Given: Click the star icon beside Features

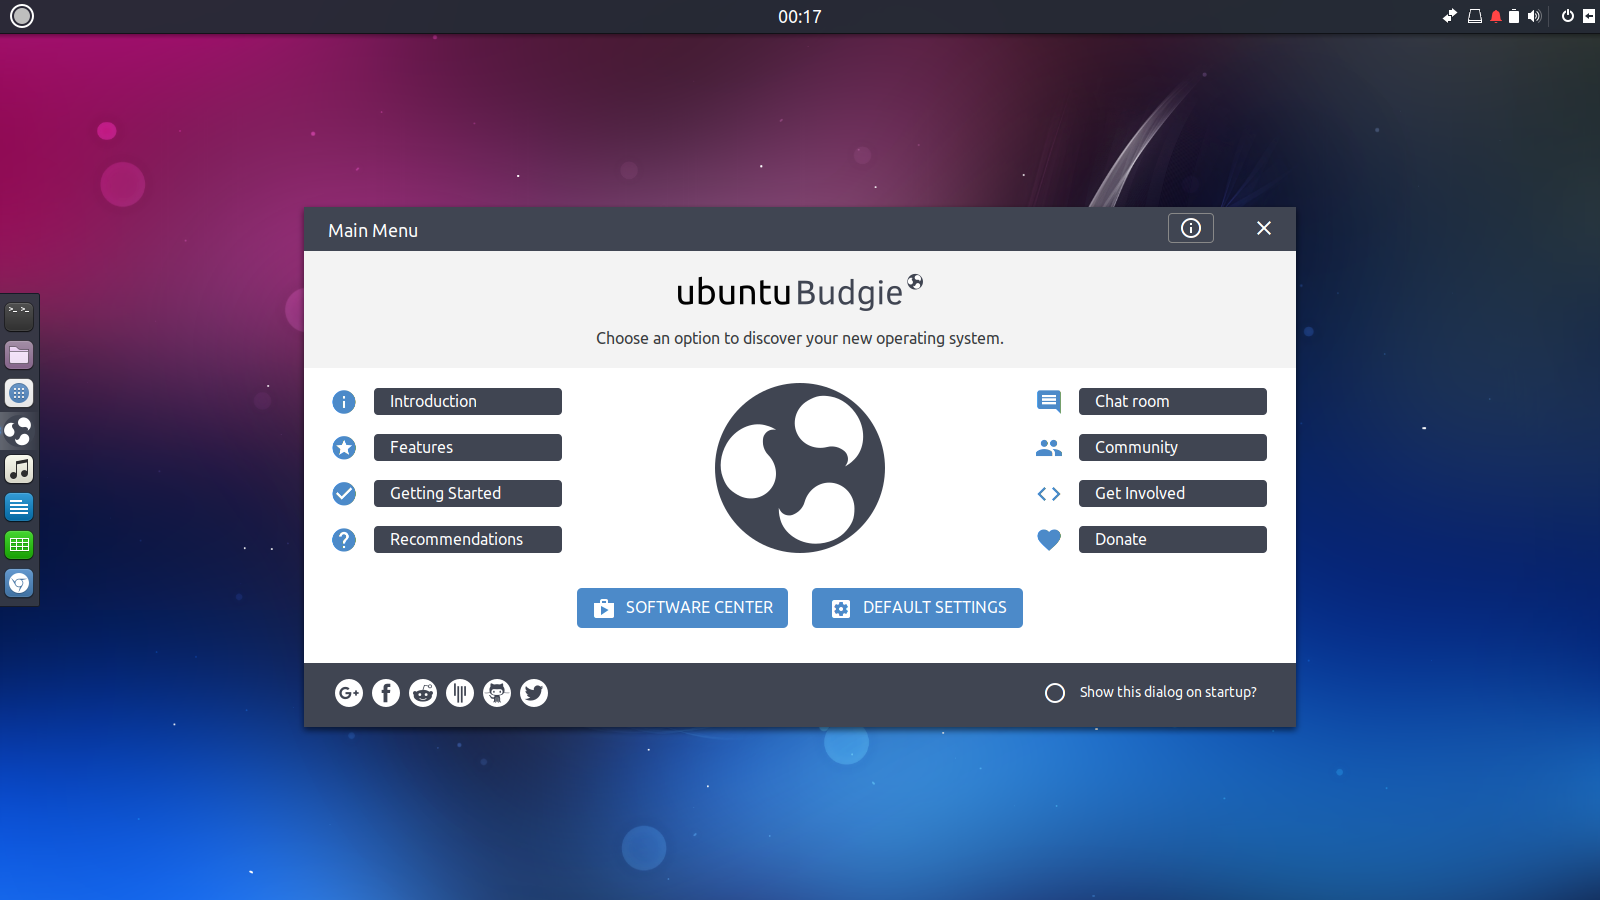Looking at the screenshot, I should tap(344, 448).
